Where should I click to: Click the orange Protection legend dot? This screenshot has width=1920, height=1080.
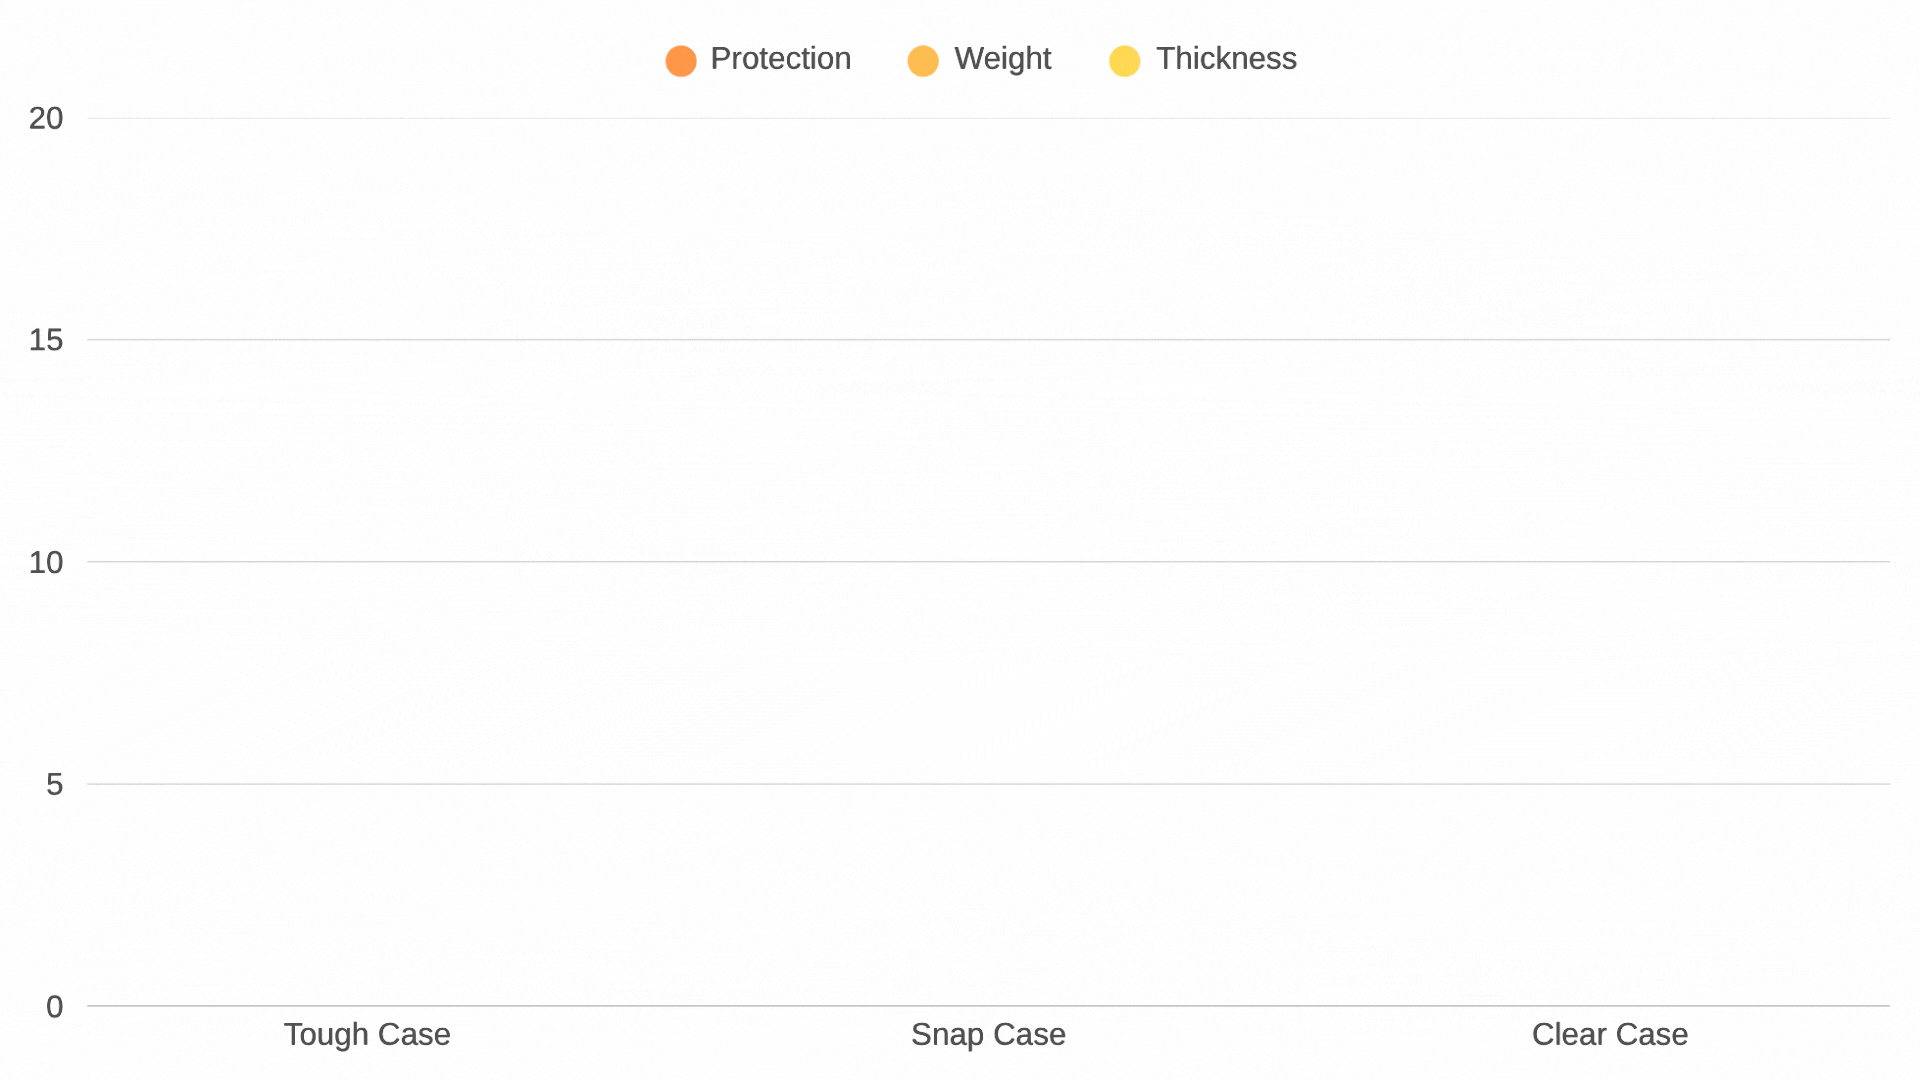click(681, 61)
